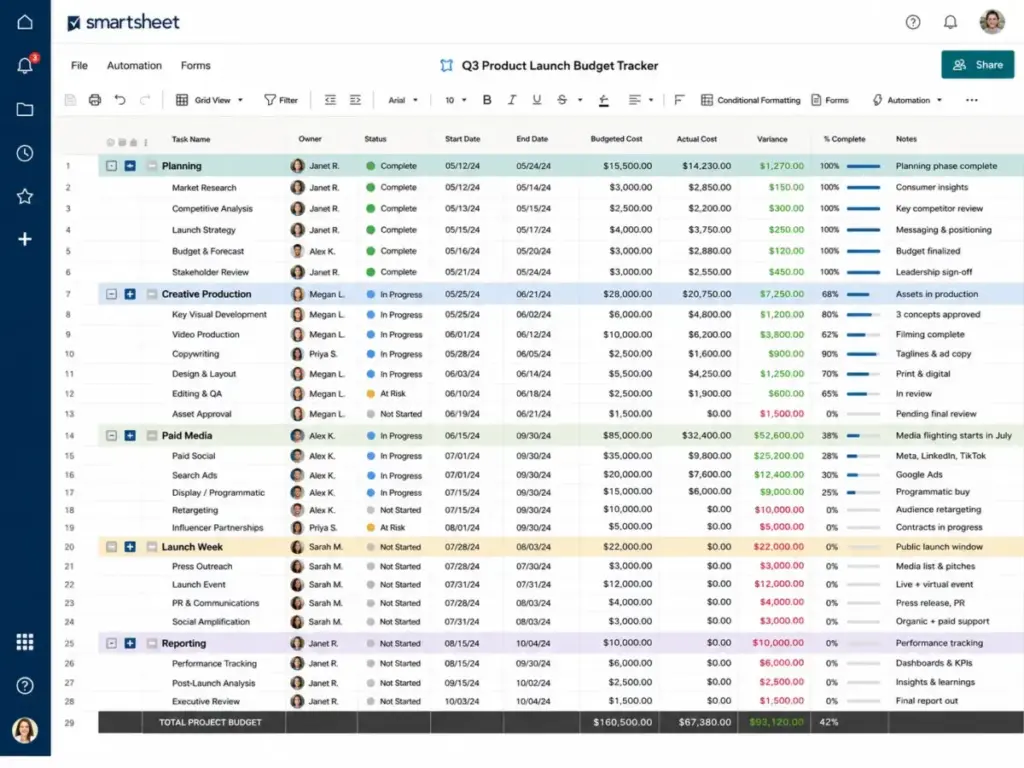Open the Arial font dropdown
This screenshot has width=1024, height=768.
pos(403,100)
